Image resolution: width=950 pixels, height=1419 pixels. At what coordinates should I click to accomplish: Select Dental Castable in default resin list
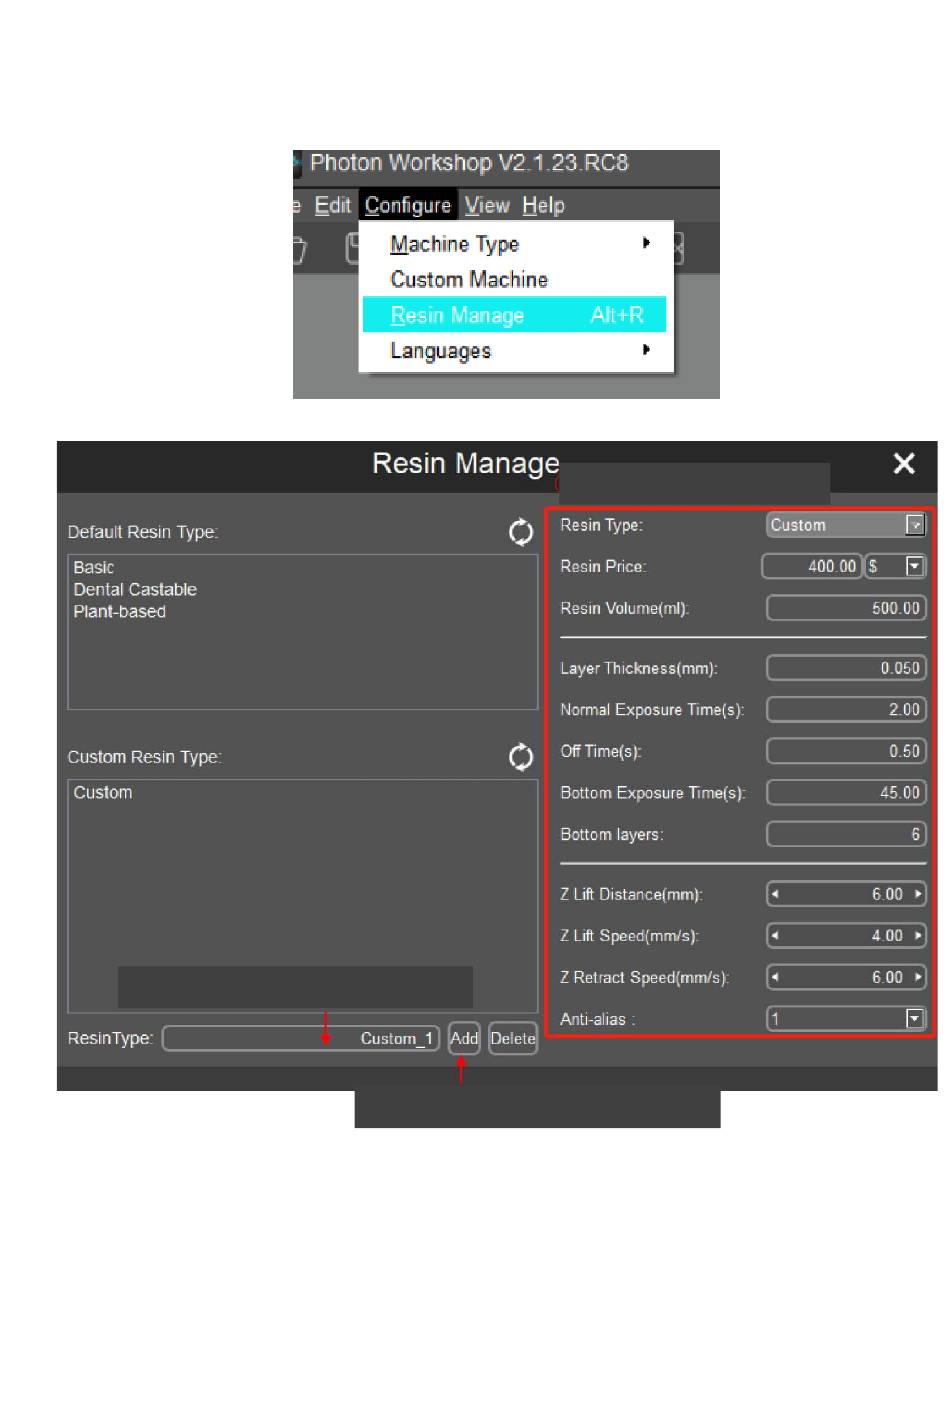coord(135,590)
